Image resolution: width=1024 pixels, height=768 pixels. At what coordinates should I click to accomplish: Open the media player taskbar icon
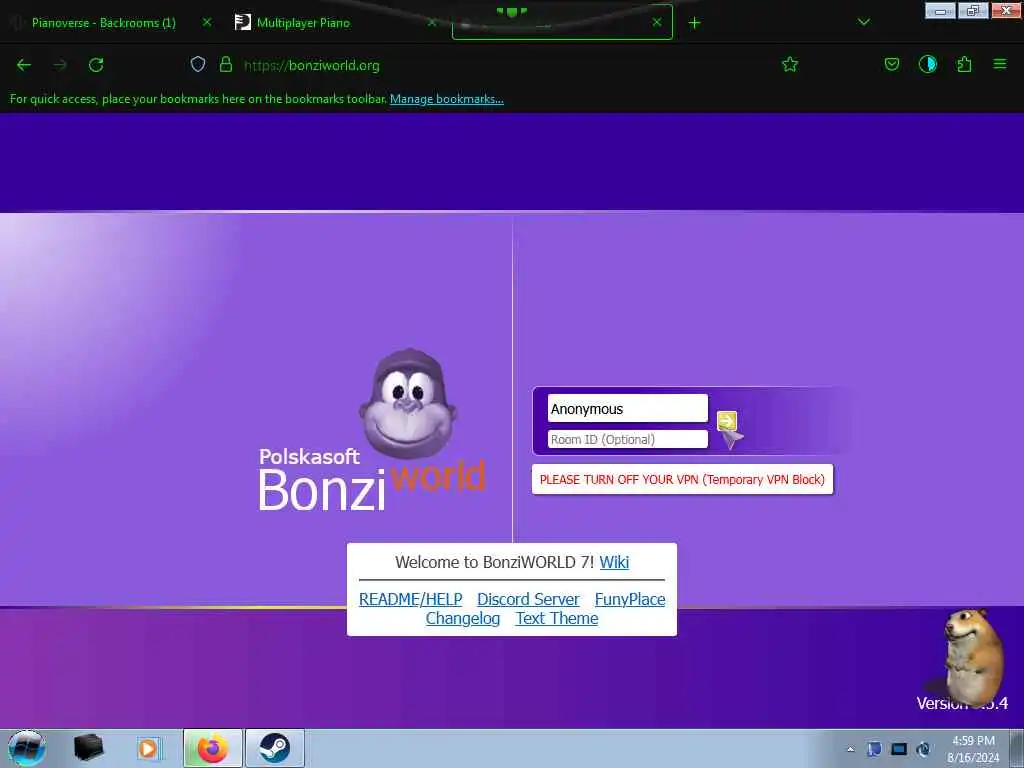(149, 748)
